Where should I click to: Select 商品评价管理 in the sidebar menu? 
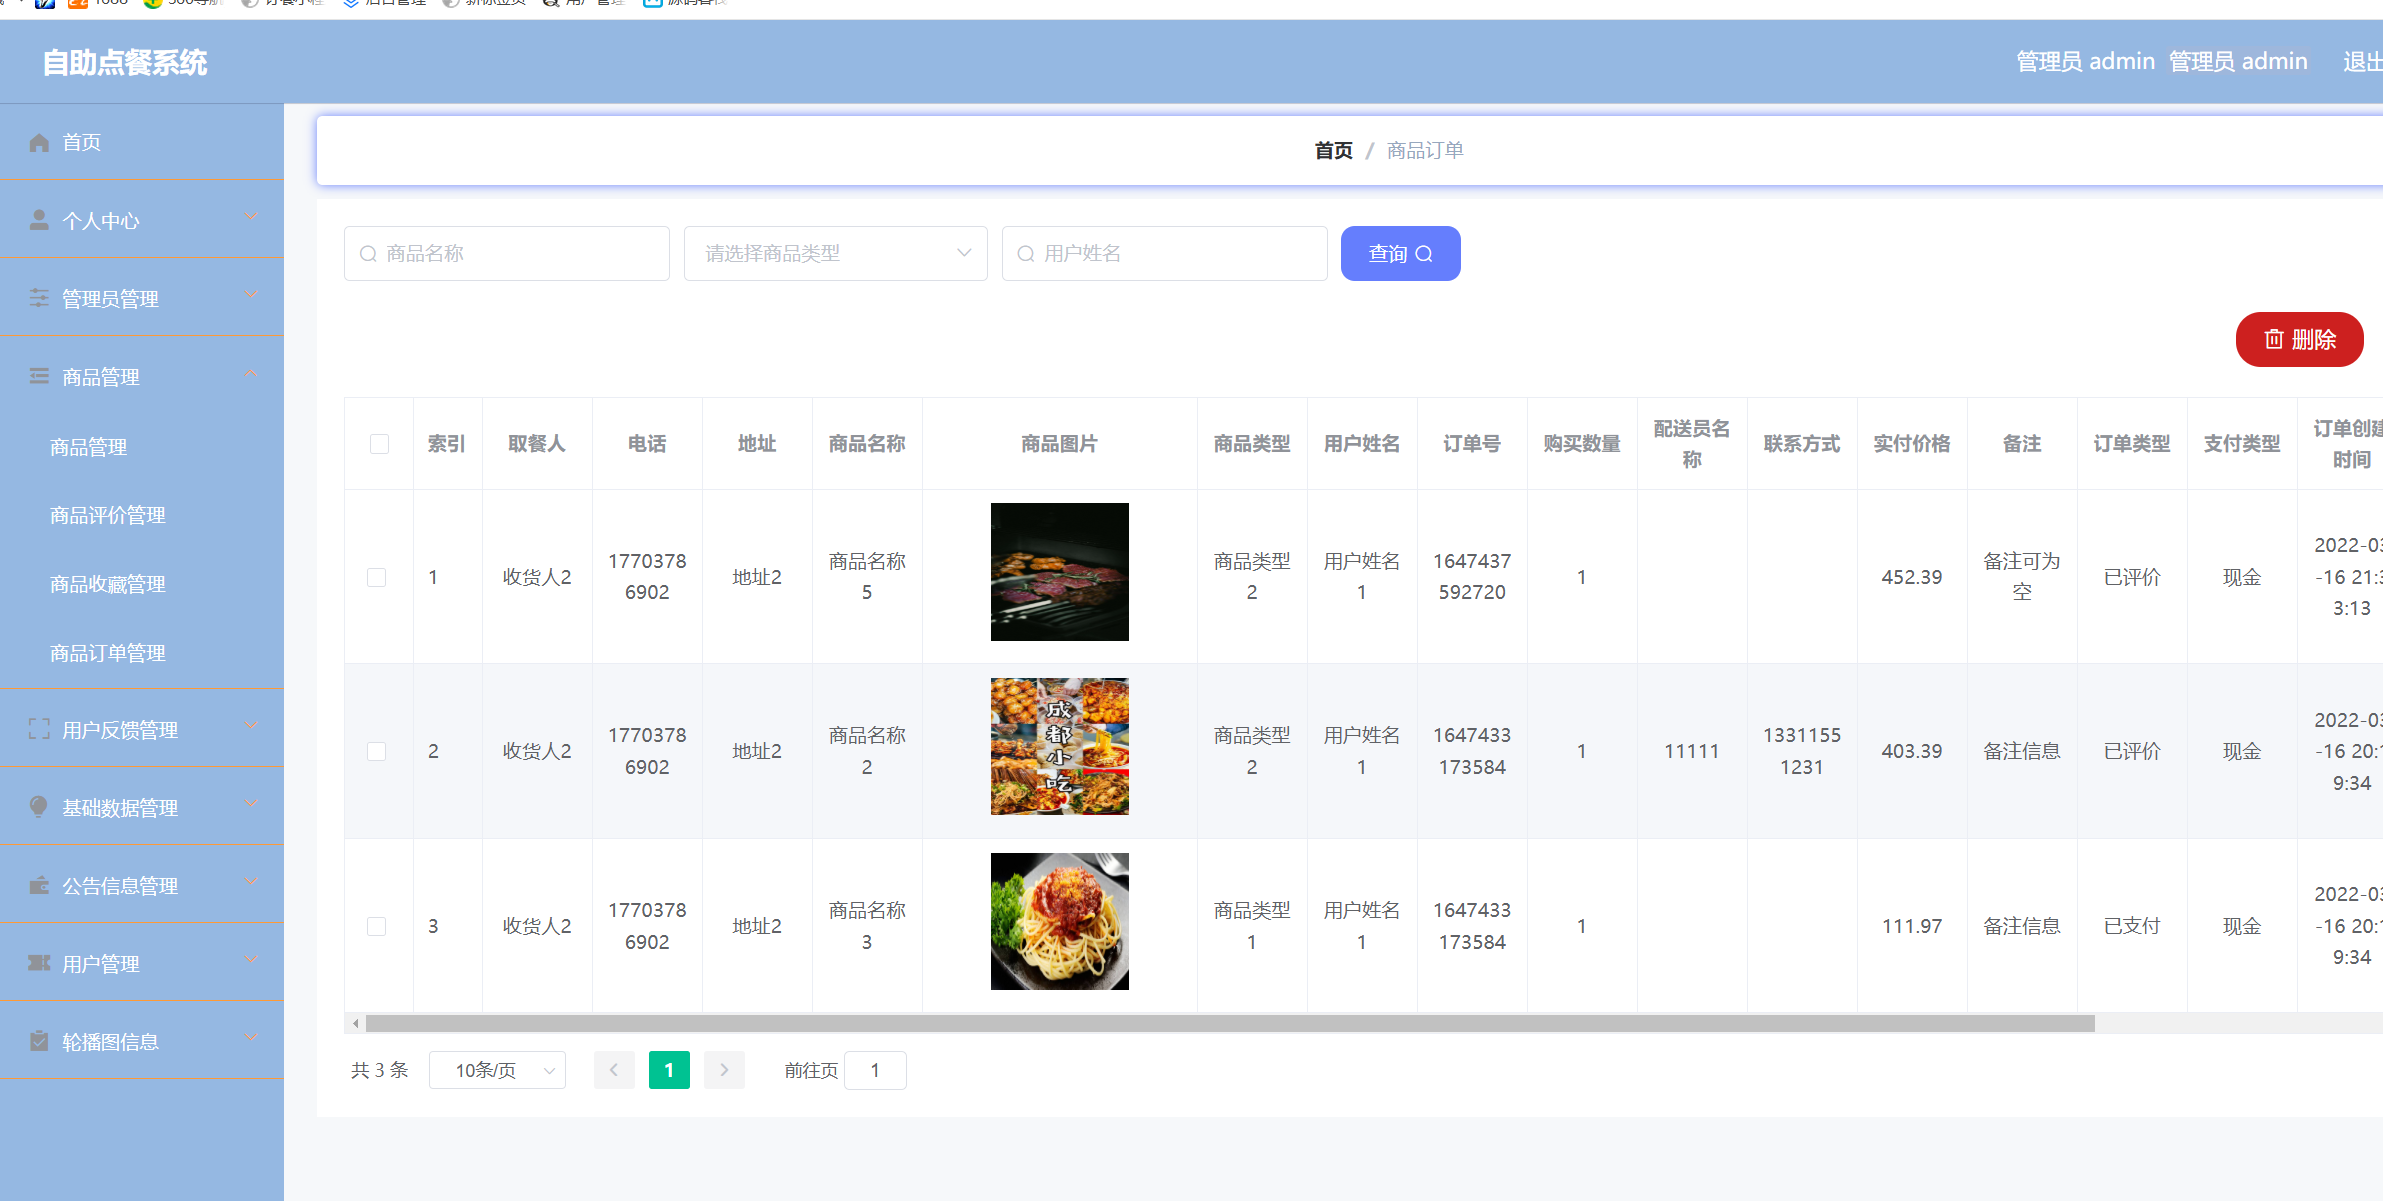point(107,514)
